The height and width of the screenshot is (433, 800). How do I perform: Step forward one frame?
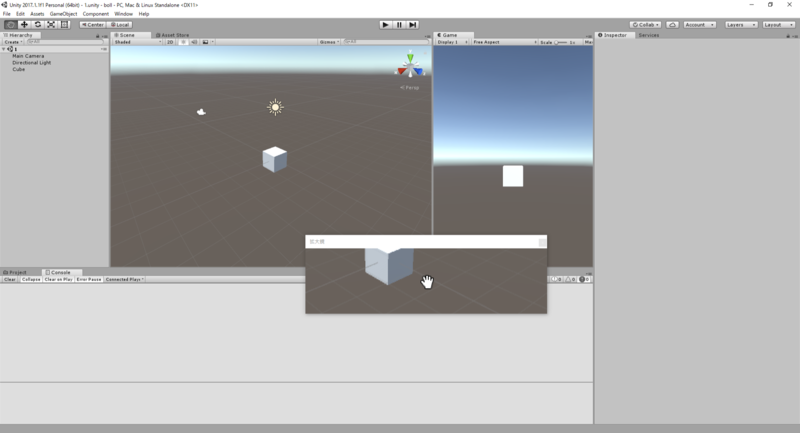[x=413, y=24]
